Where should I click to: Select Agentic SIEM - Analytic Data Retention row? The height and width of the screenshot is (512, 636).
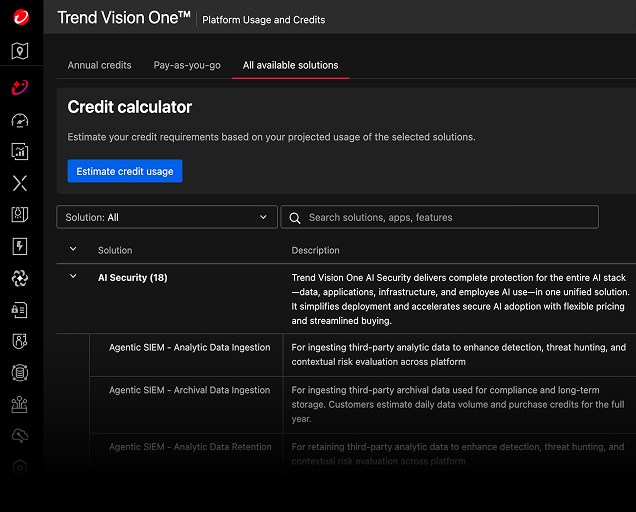click(190, 447)
